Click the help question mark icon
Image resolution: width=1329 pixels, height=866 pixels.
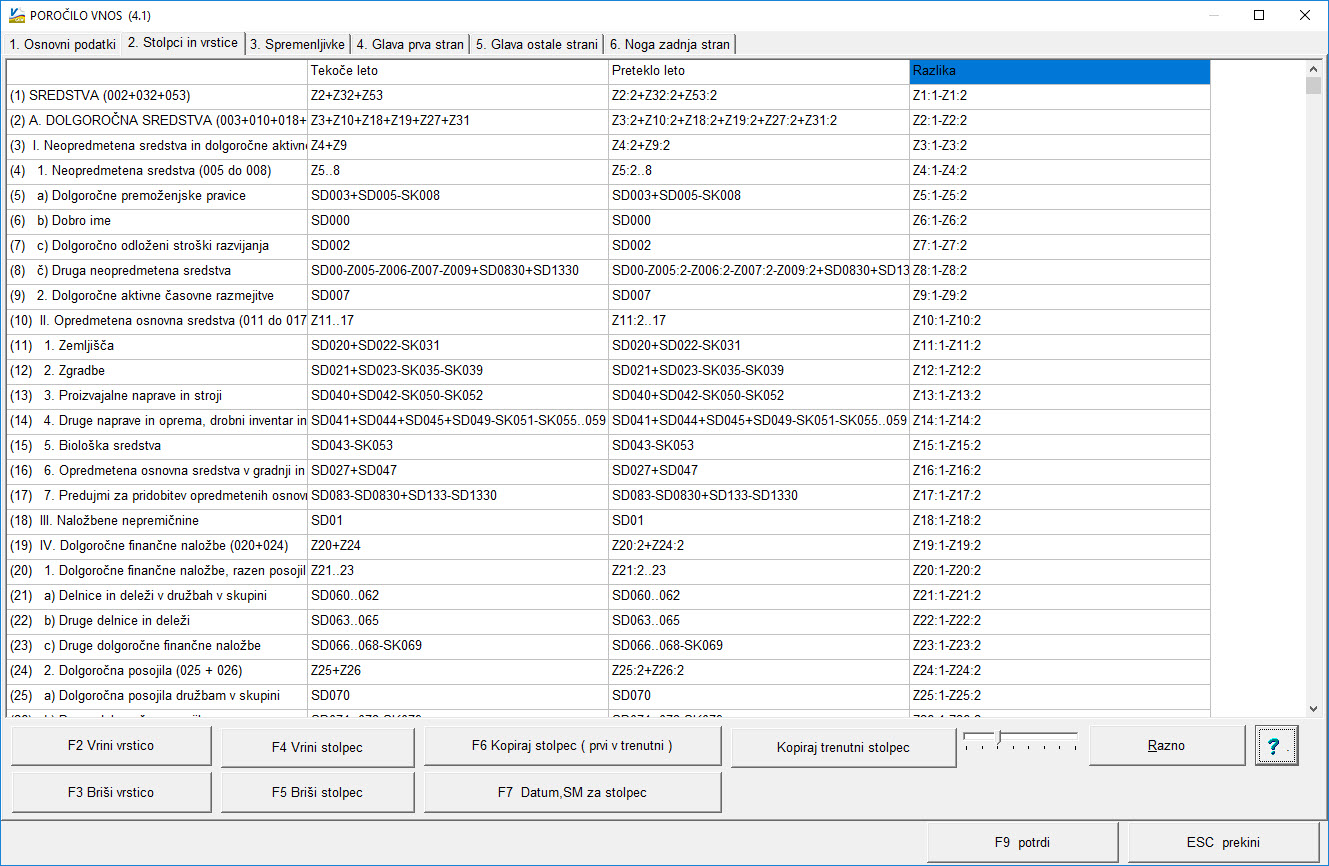[x=1275, y=746]
